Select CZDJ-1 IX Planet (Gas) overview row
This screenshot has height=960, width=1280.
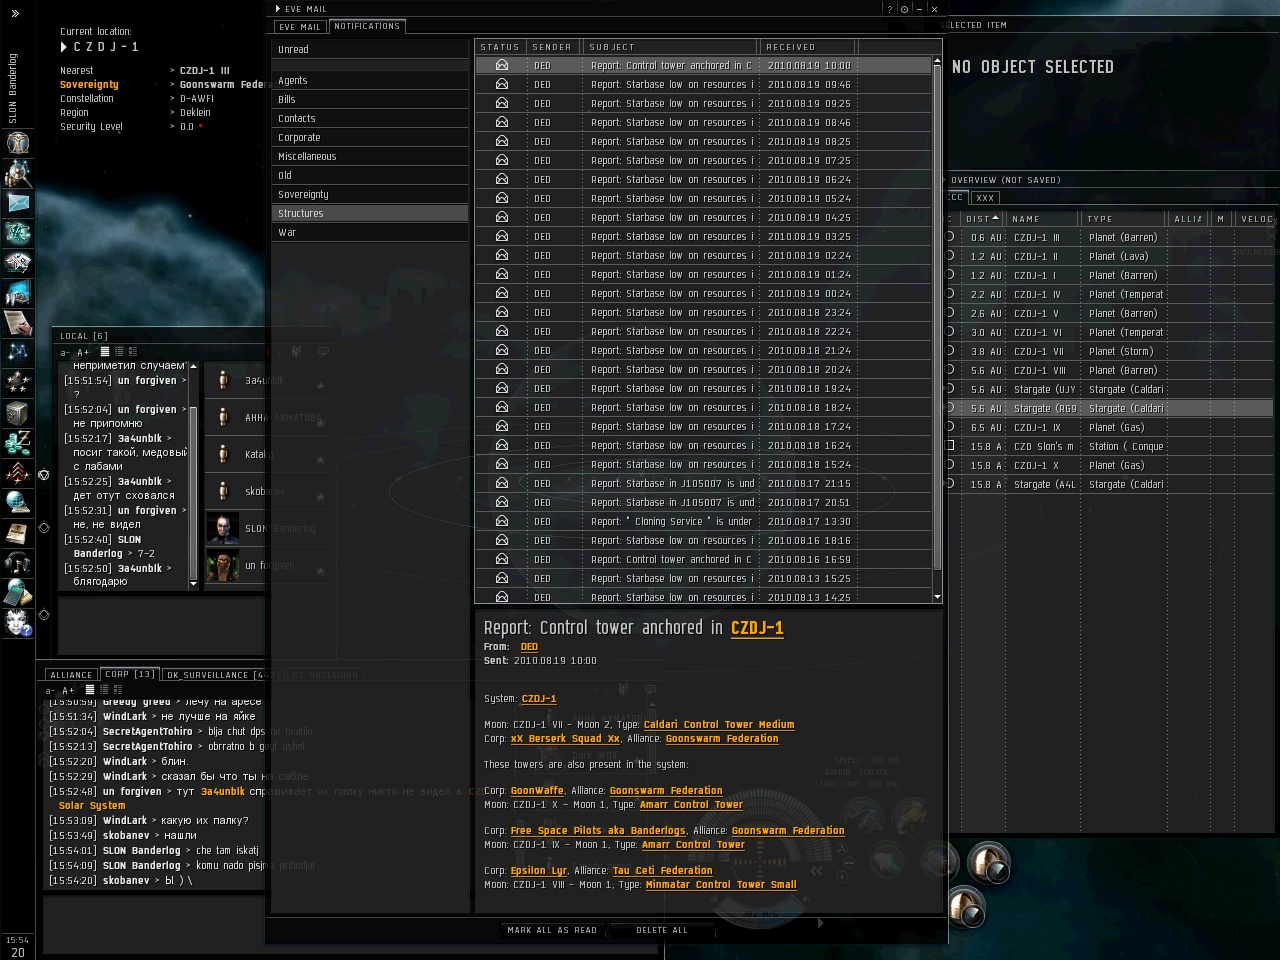point(1109,428)
